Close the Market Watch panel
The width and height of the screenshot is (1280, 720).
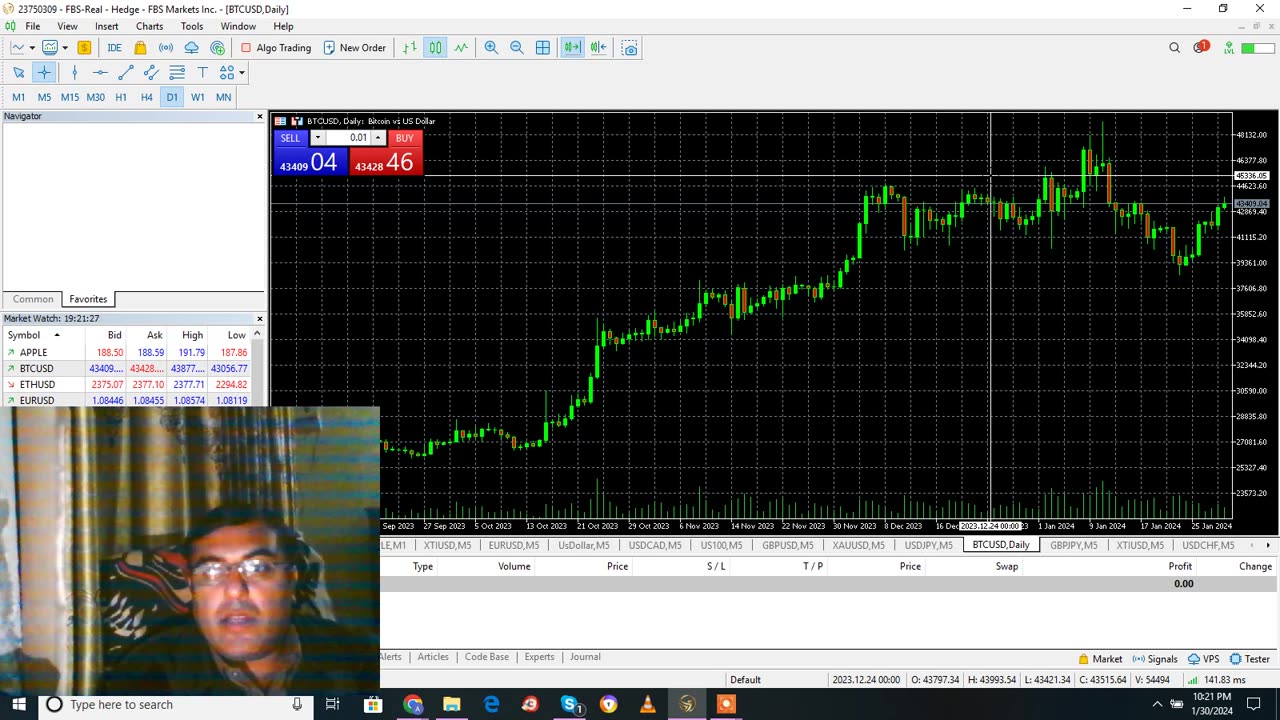coord(259,319)
